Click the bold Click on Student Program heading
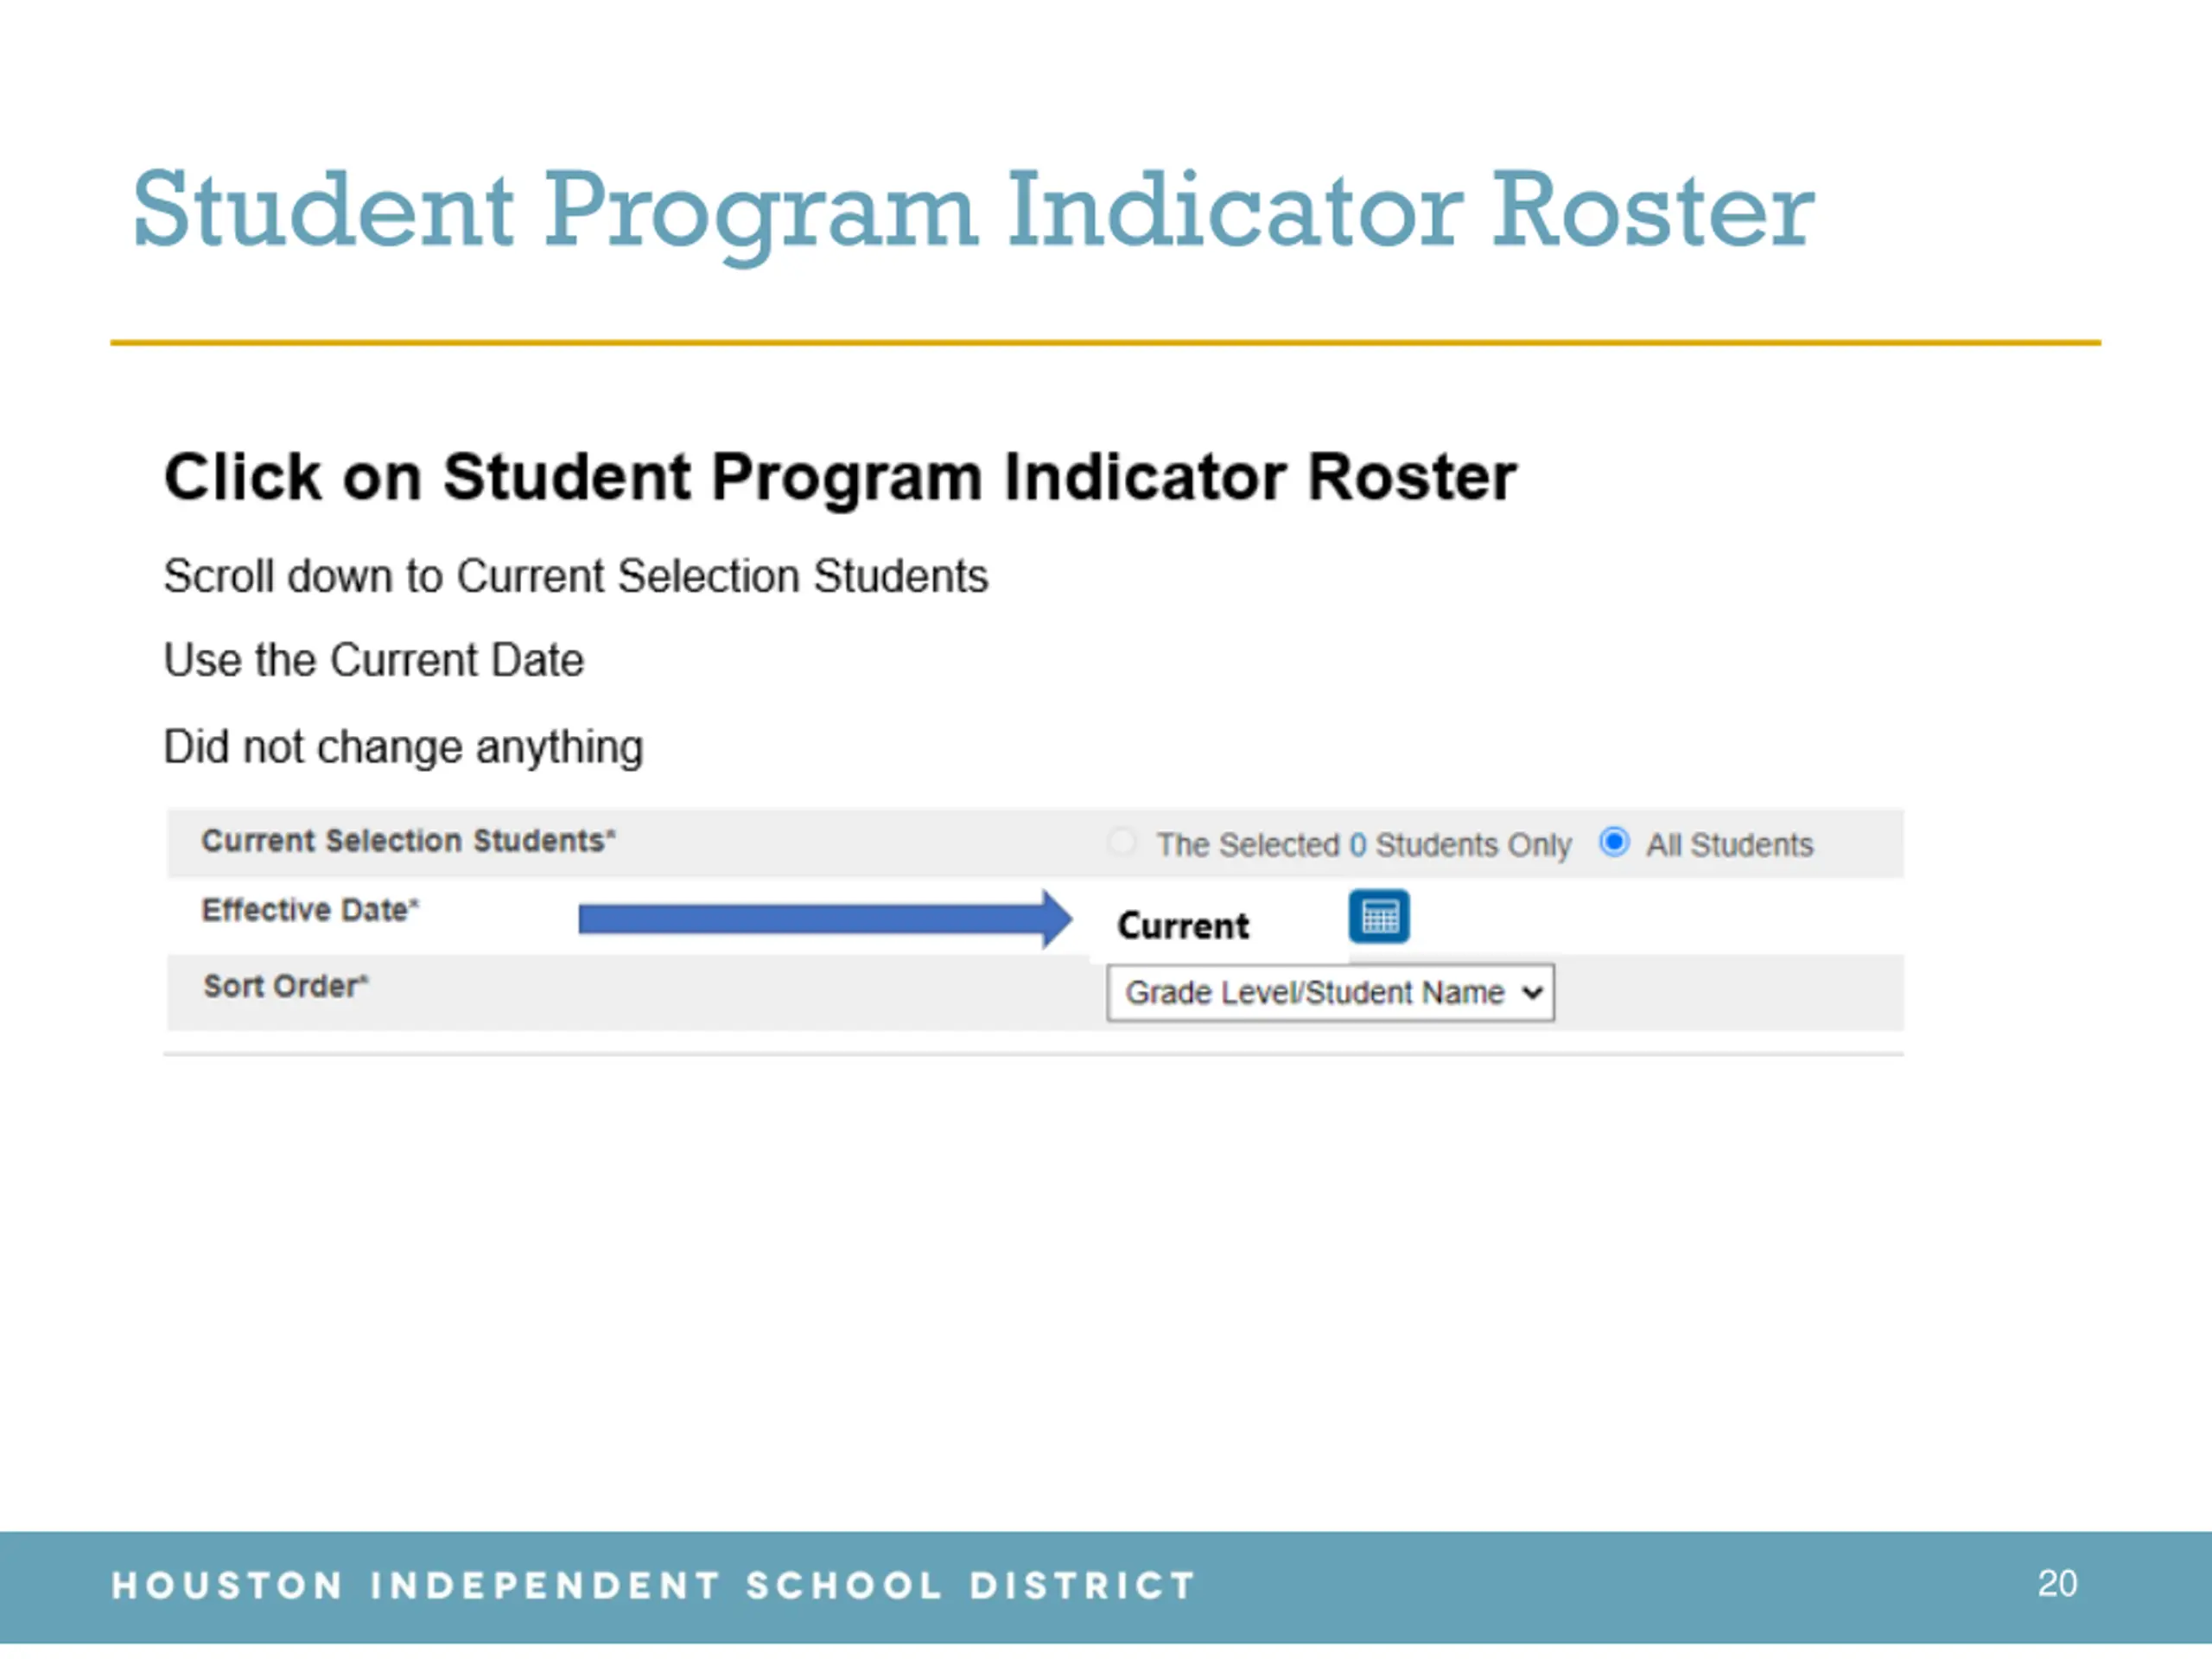This screenshot has height=1659, width=2212. click(x=840, y=476)
